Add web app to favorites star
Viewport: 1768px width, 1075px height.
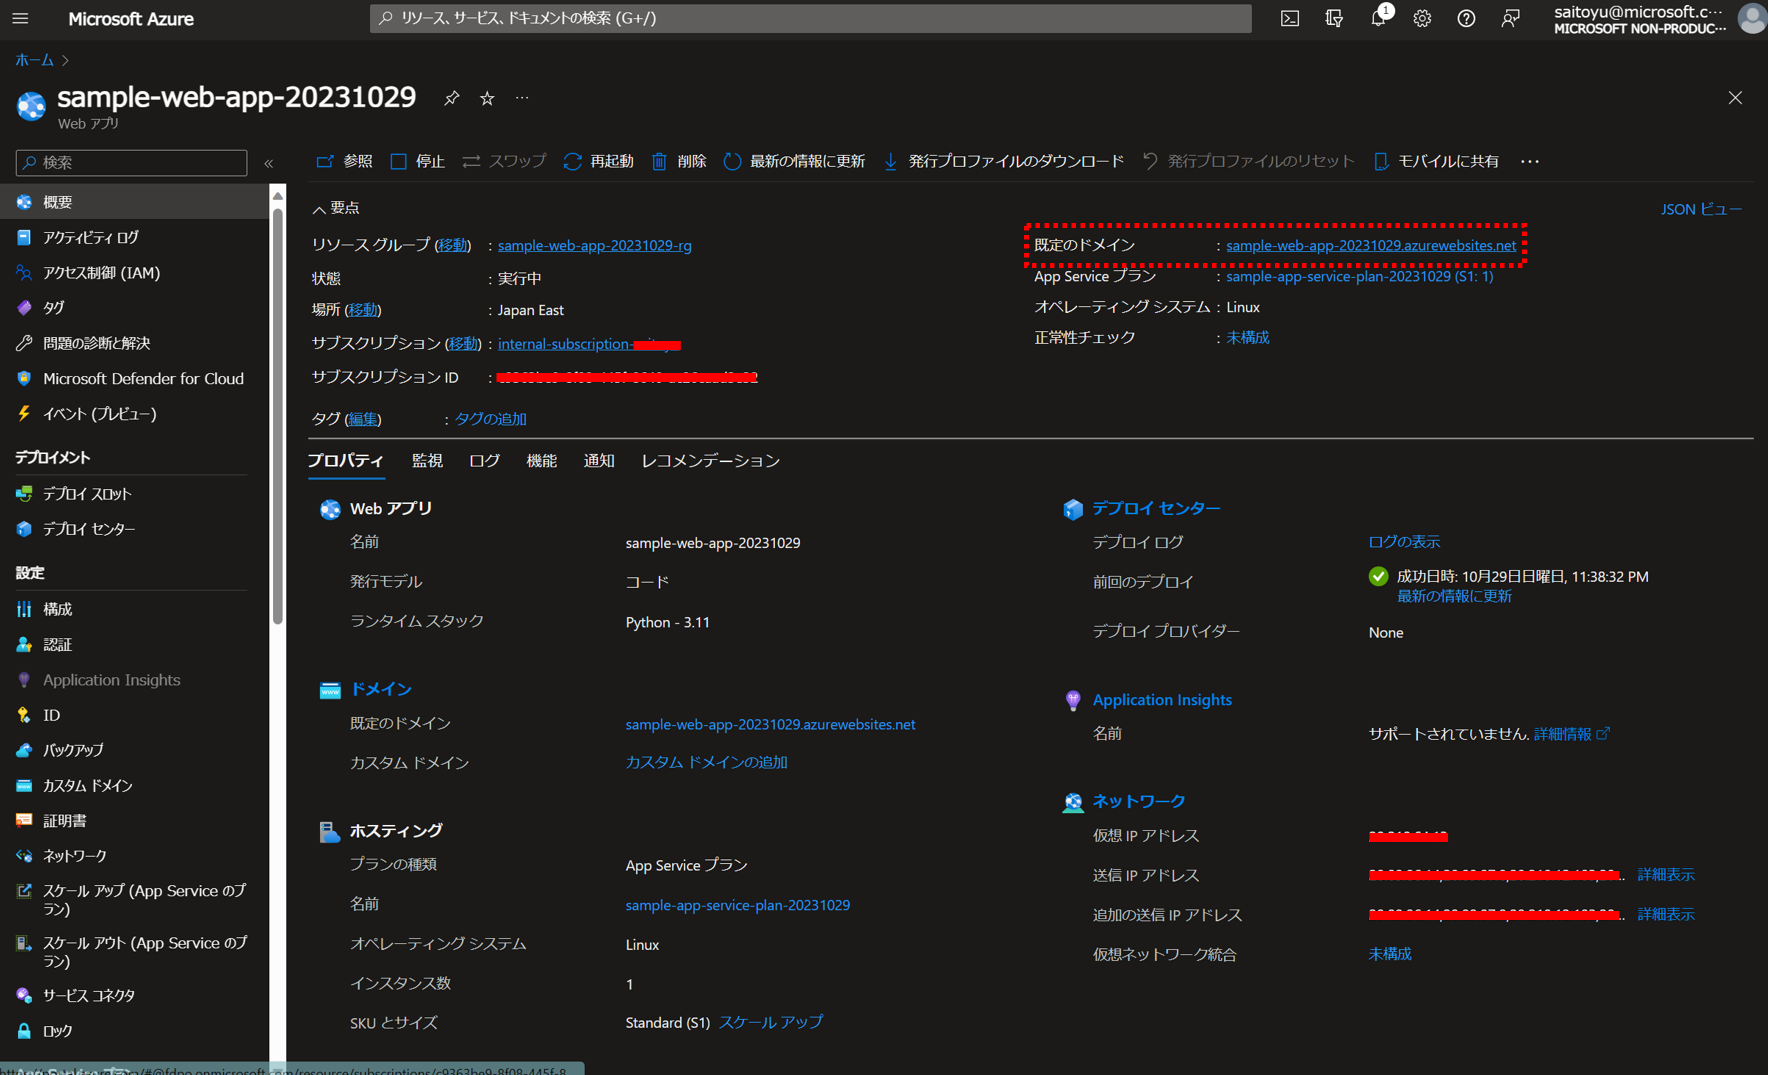tap(487, 98)
